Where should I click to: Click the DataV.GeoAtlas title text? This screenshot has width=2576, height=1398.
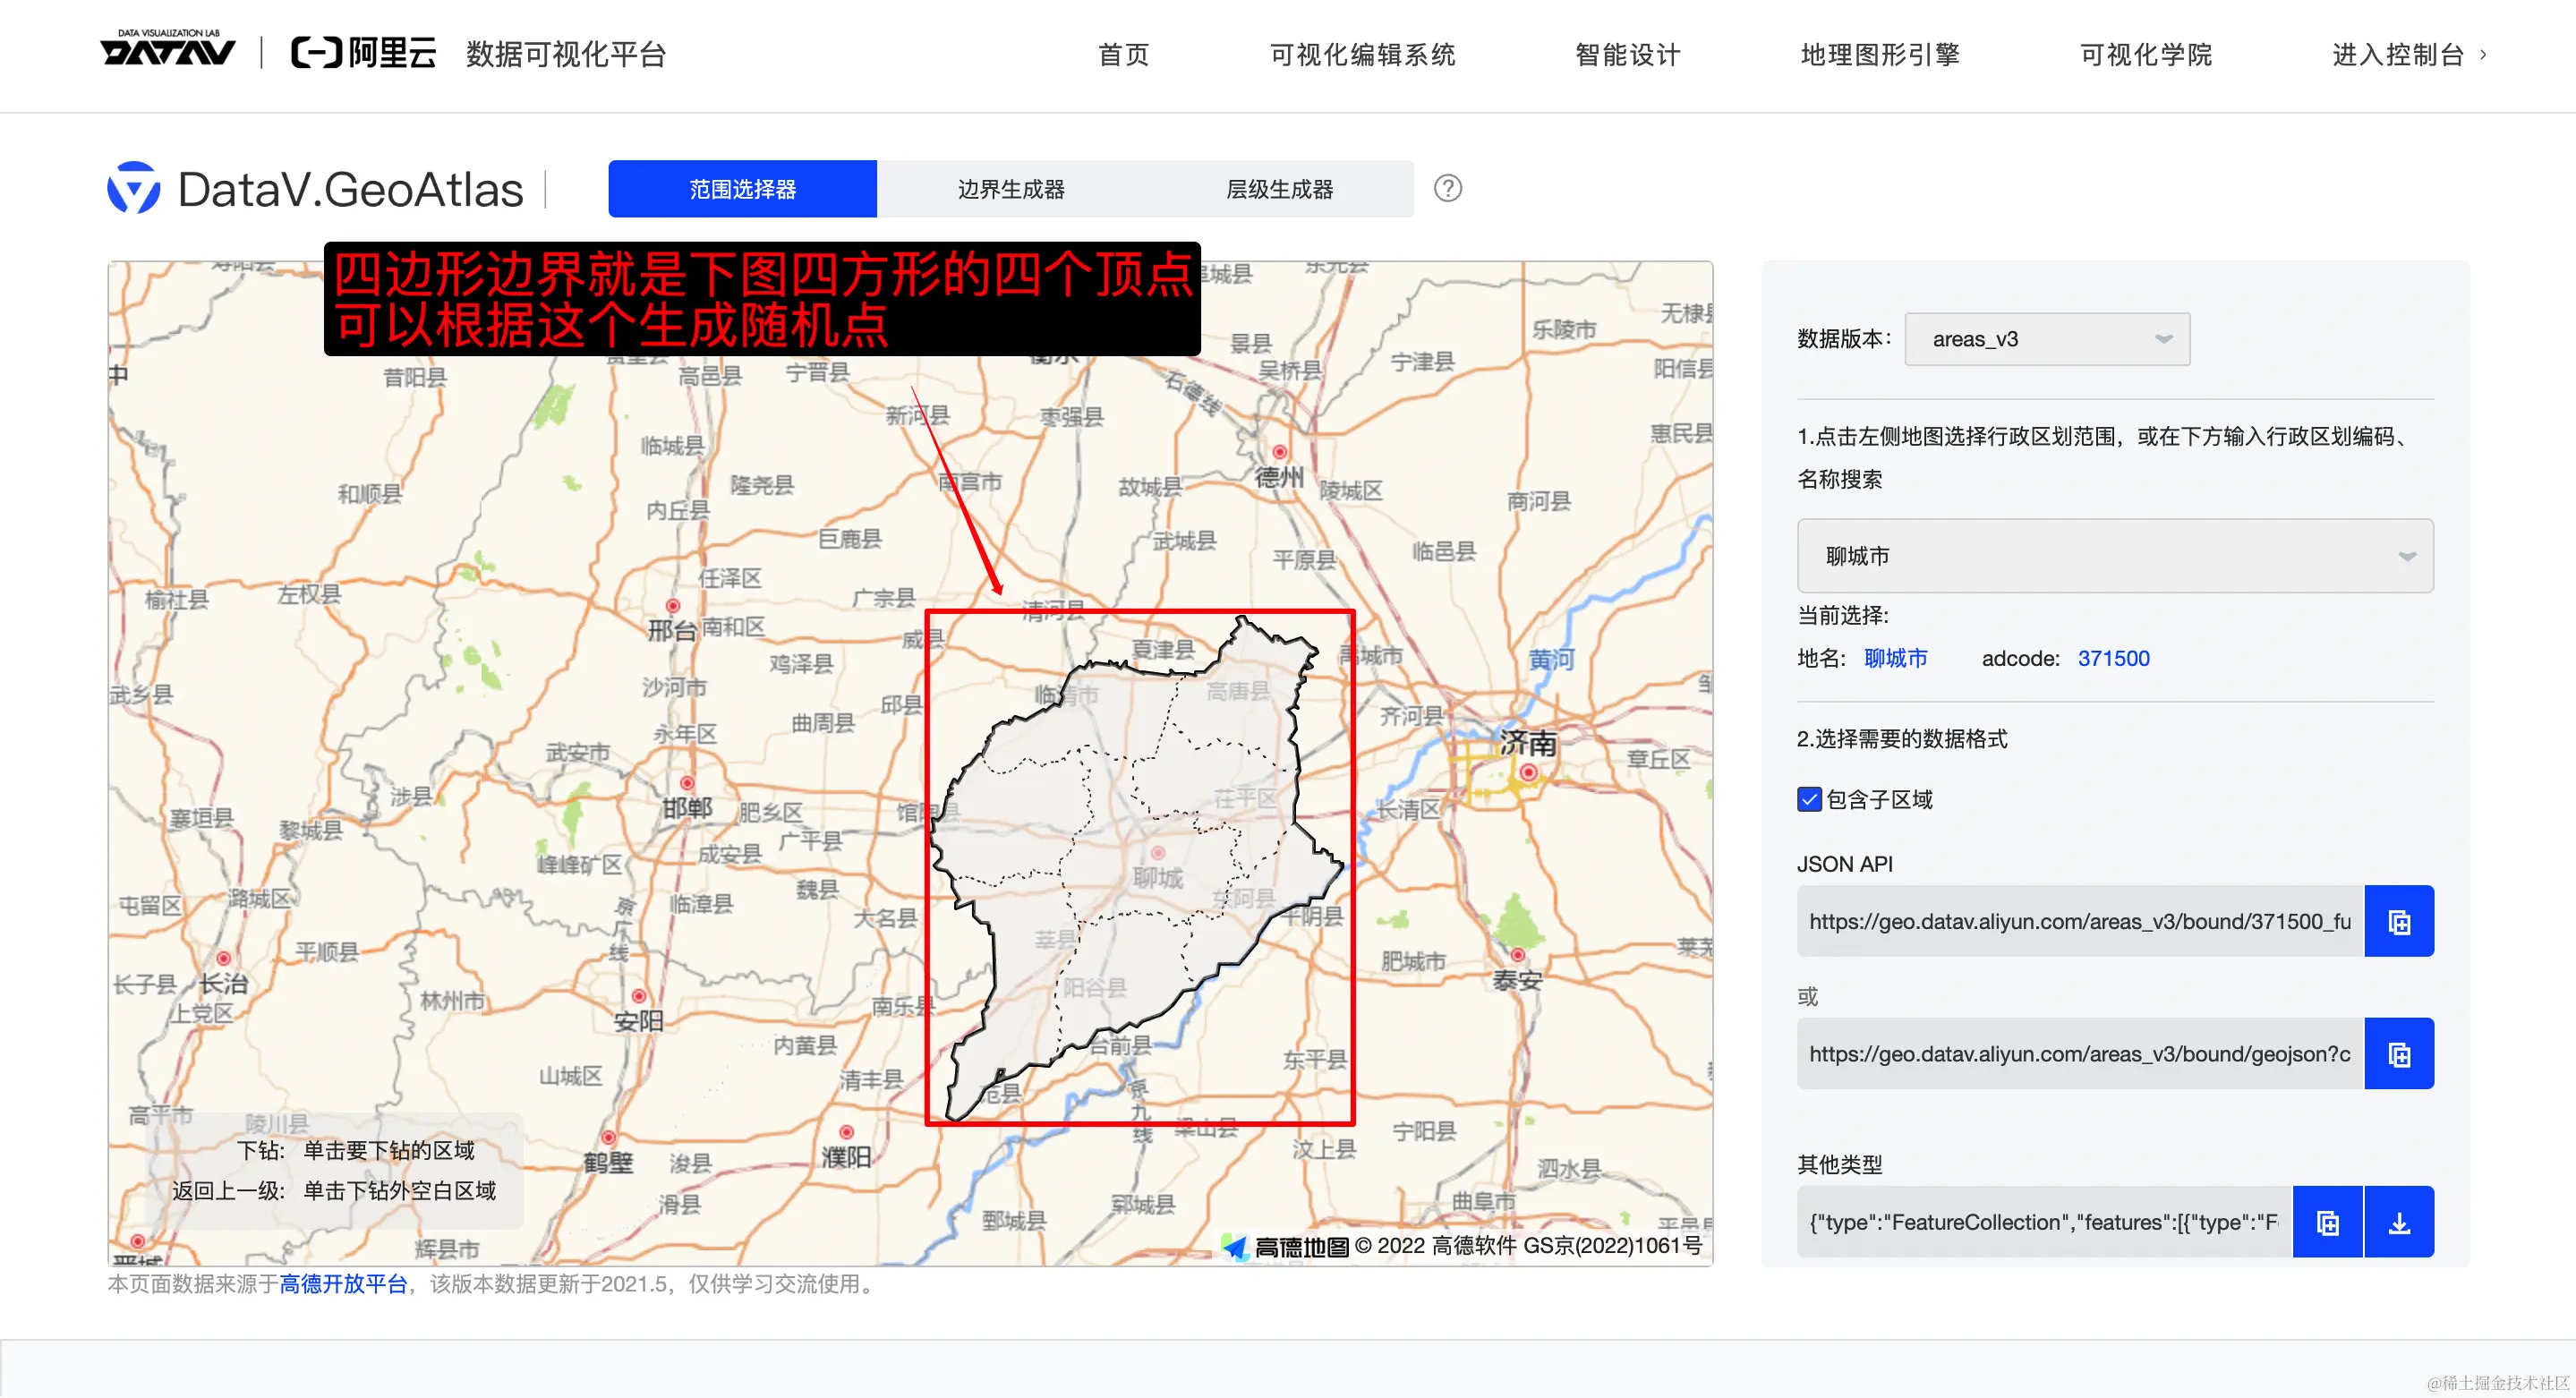[x=350, y=189]
